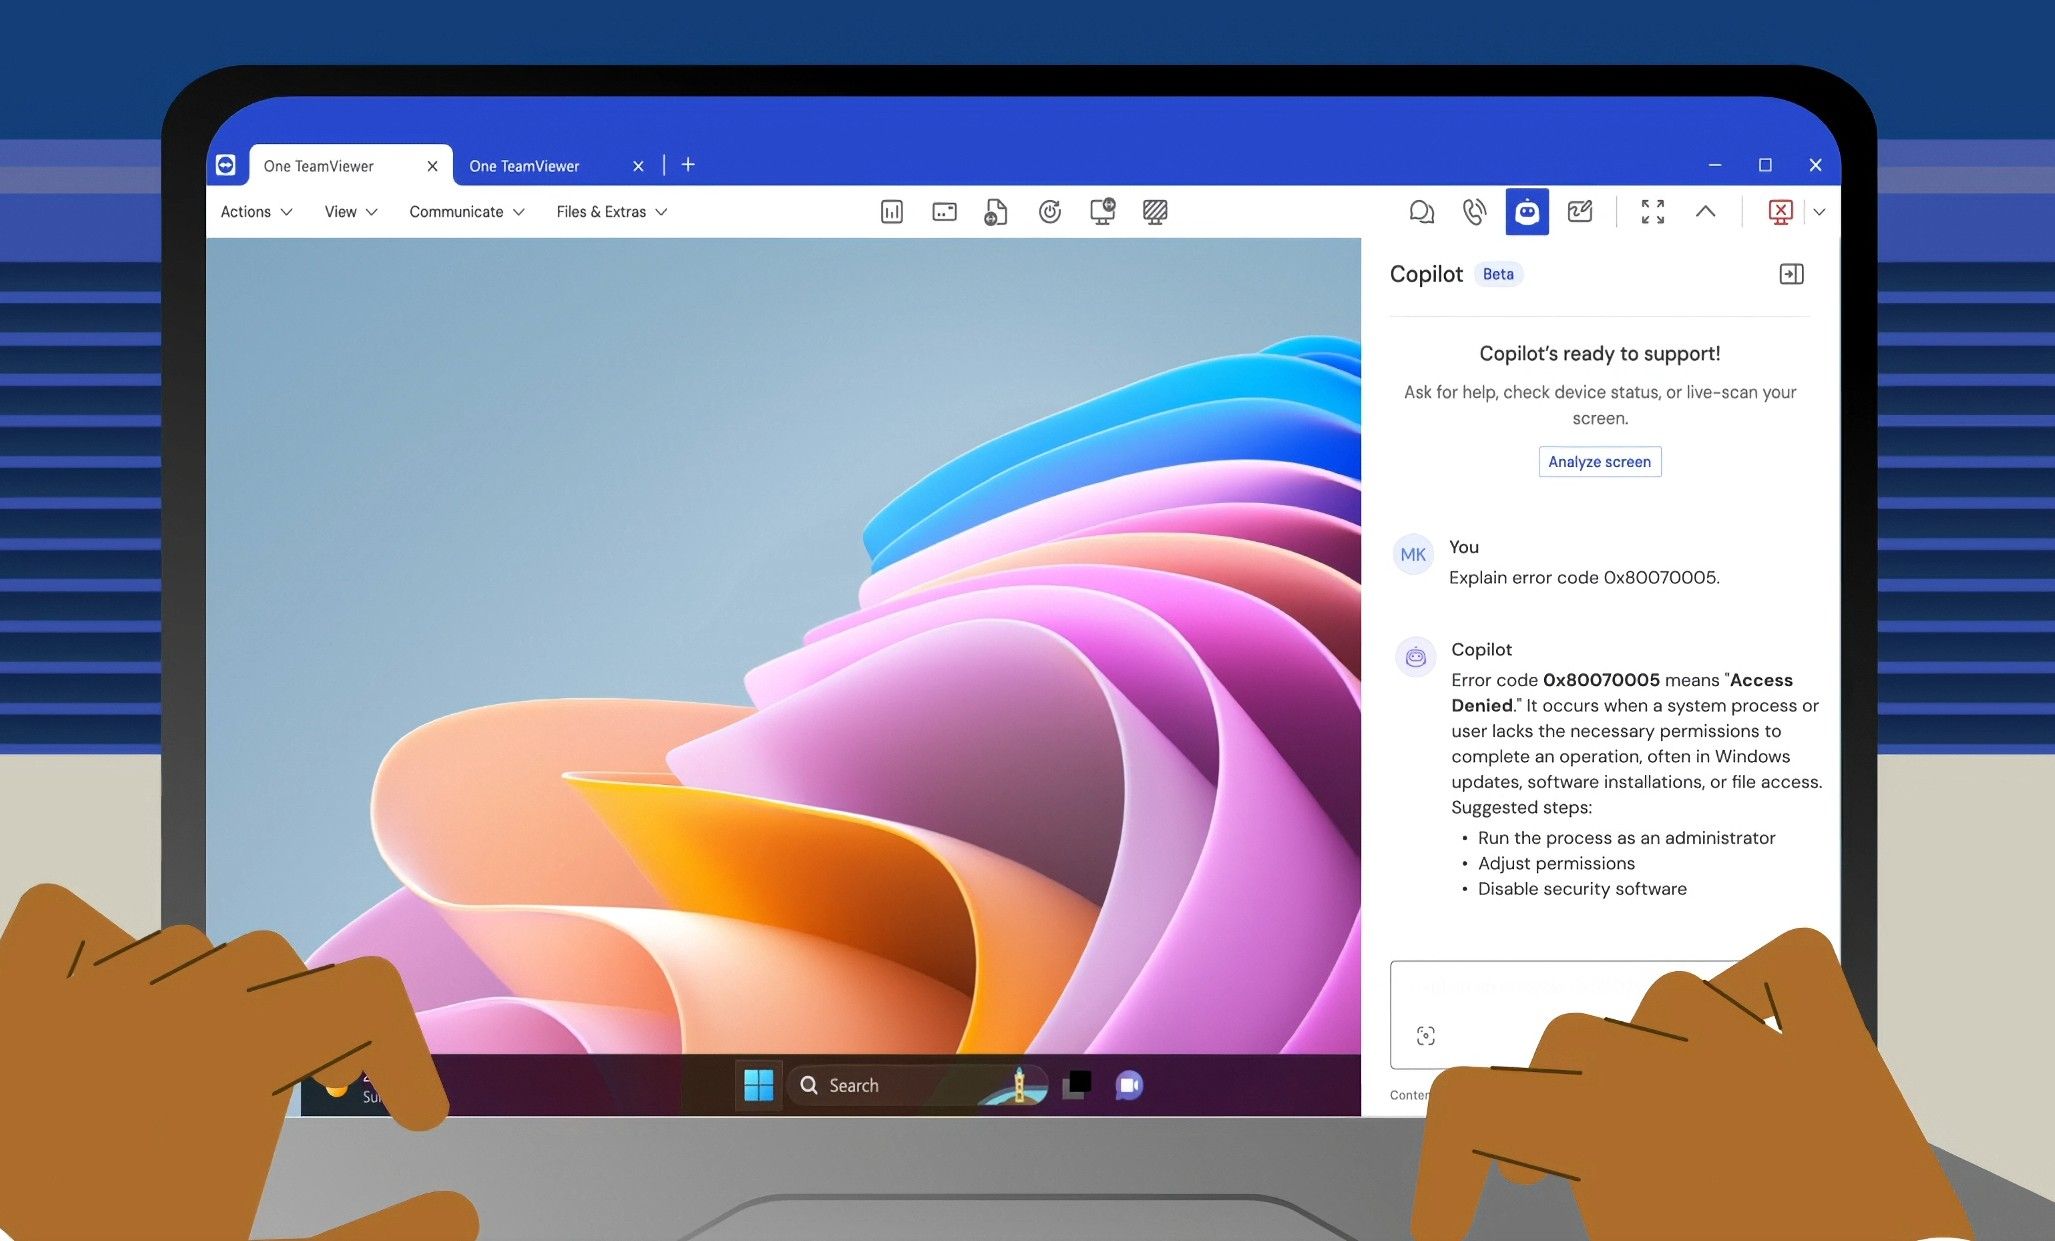This screenshot has width=2055, height=1241.
Task: Open the chat bubbles icon
Action: click(x=1421, y=212)
